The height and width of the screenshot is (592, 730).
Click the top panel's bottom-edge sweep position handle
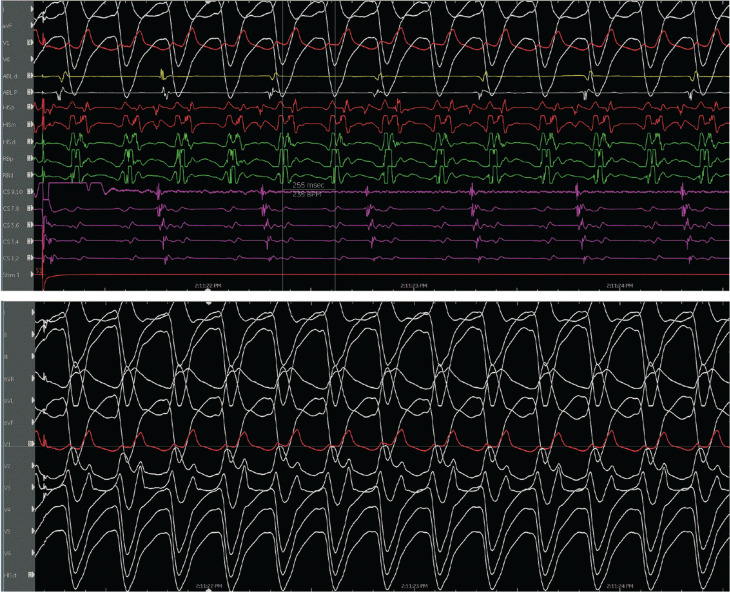click(x=209, y=290)
